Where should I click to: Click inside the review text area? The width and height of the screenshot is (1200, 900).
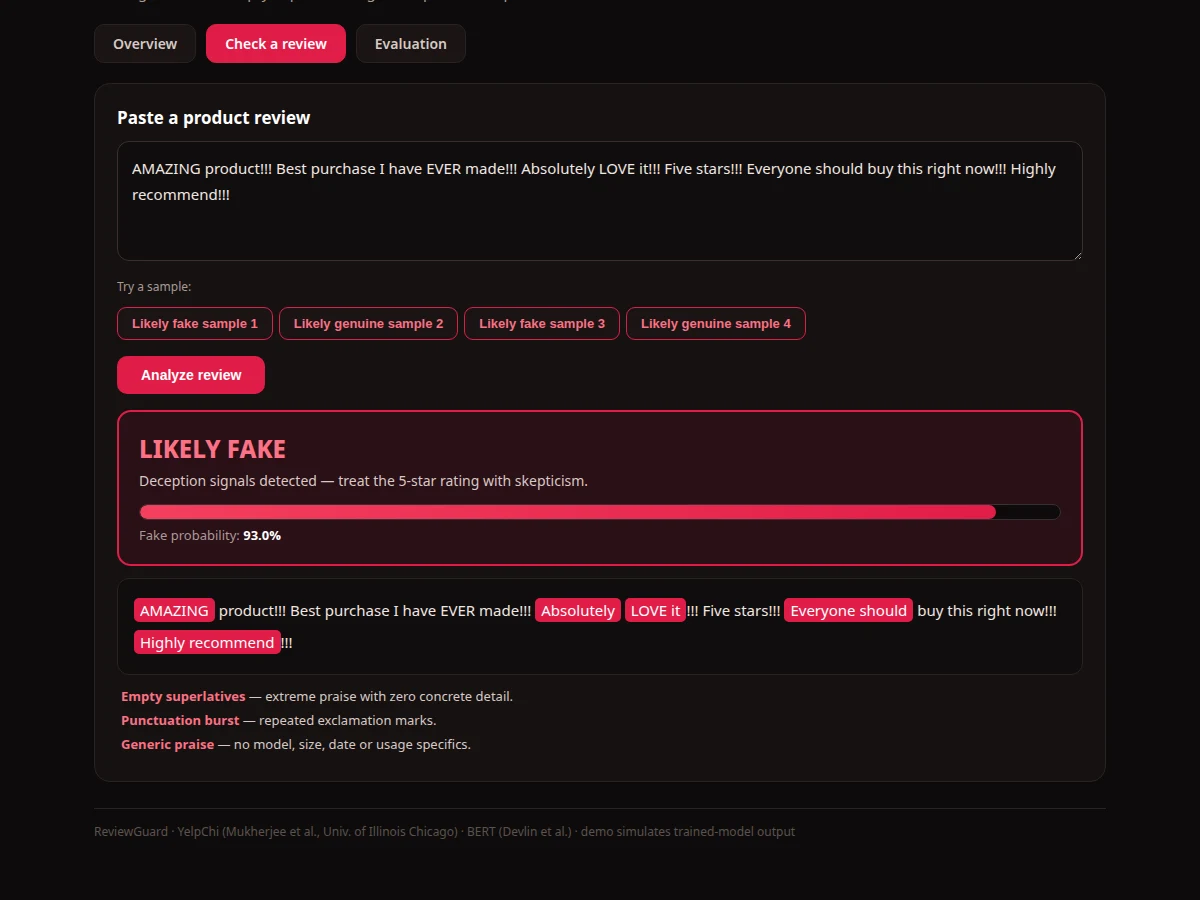pos(600,201)
